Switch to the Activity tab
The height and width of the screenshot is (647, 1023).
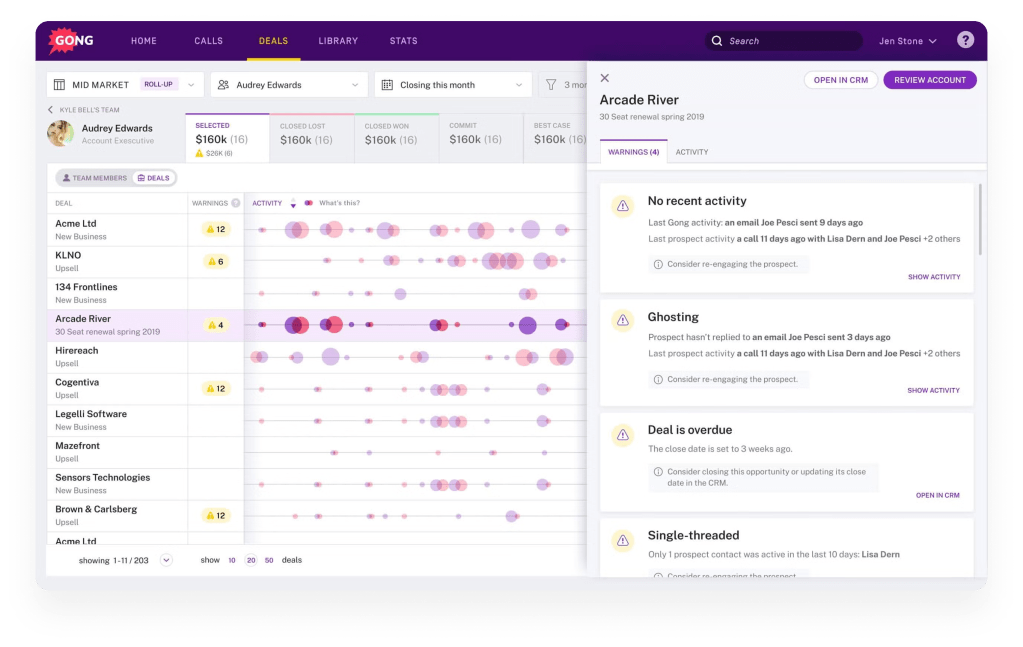(691, 152)
